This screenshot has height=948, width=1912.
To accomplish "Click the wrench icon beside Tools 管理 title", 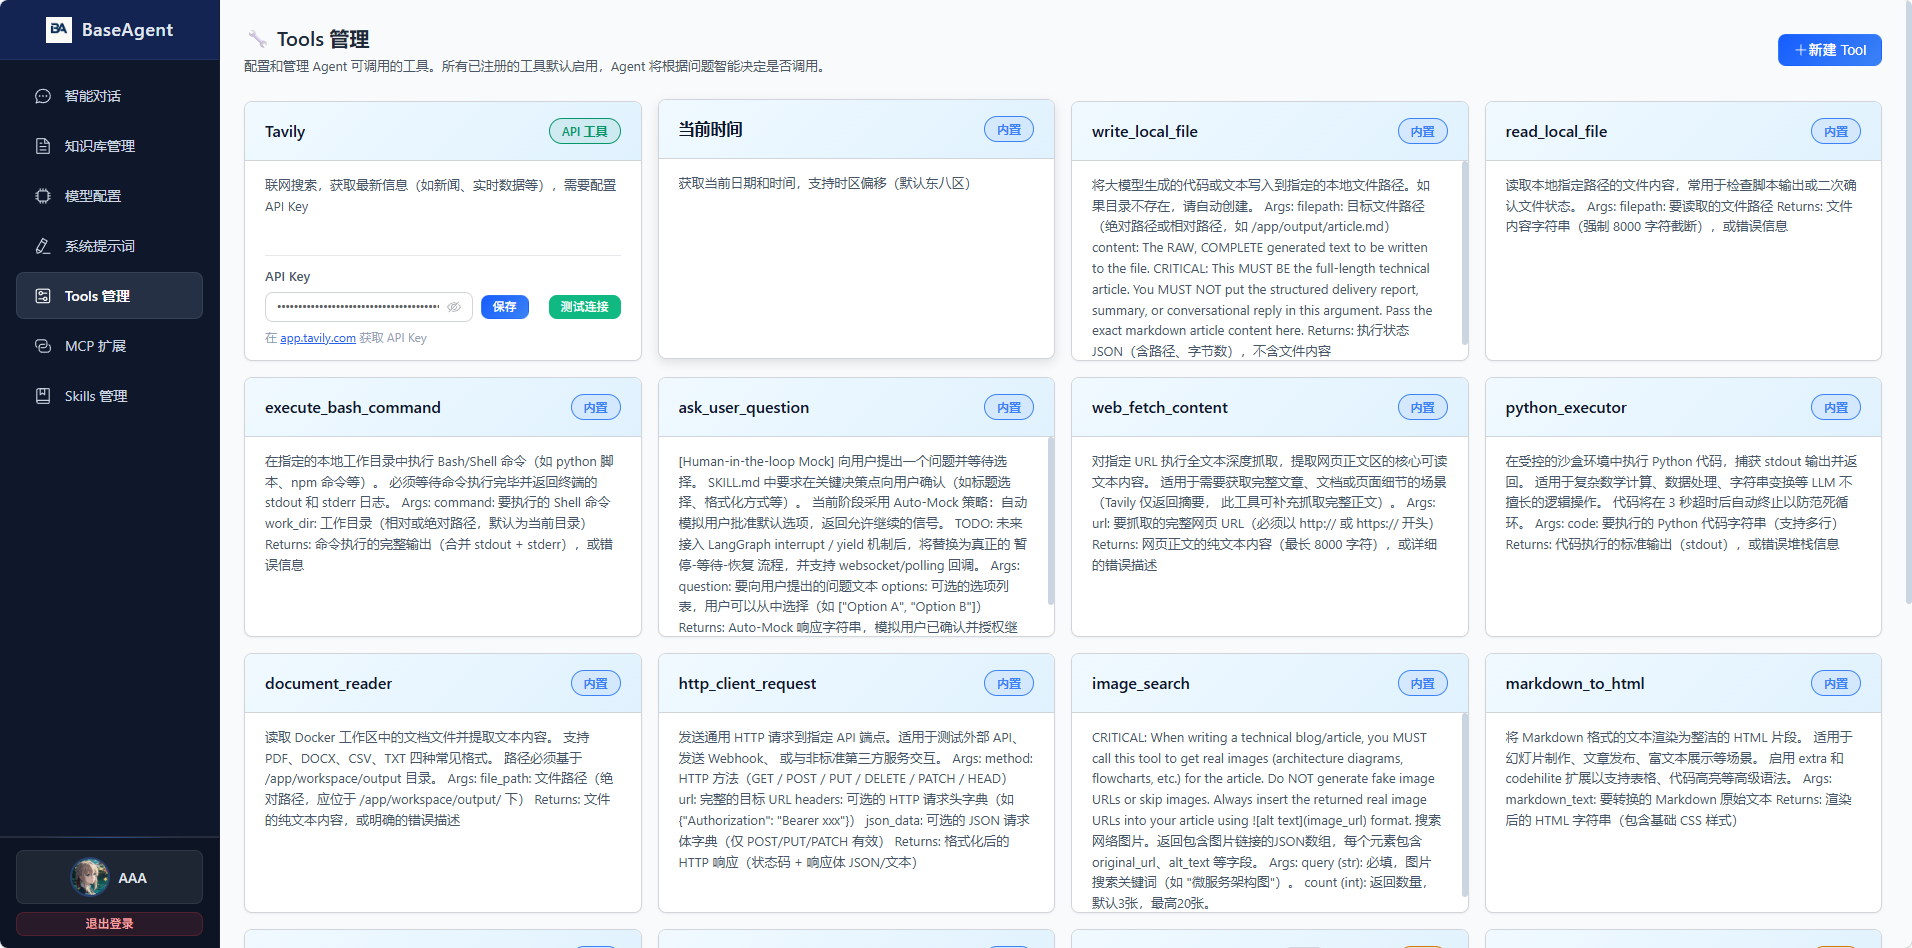I will tap(257, 39).
